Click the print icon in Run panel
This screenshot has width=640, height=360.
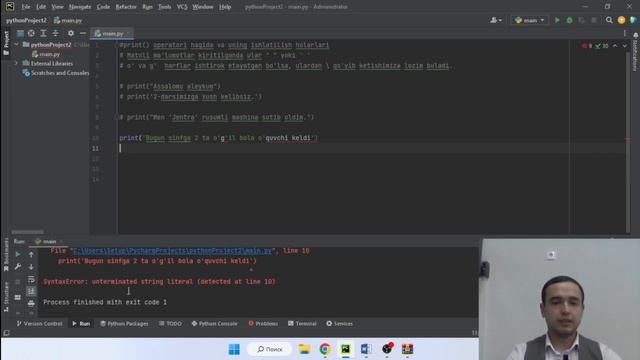31,303
